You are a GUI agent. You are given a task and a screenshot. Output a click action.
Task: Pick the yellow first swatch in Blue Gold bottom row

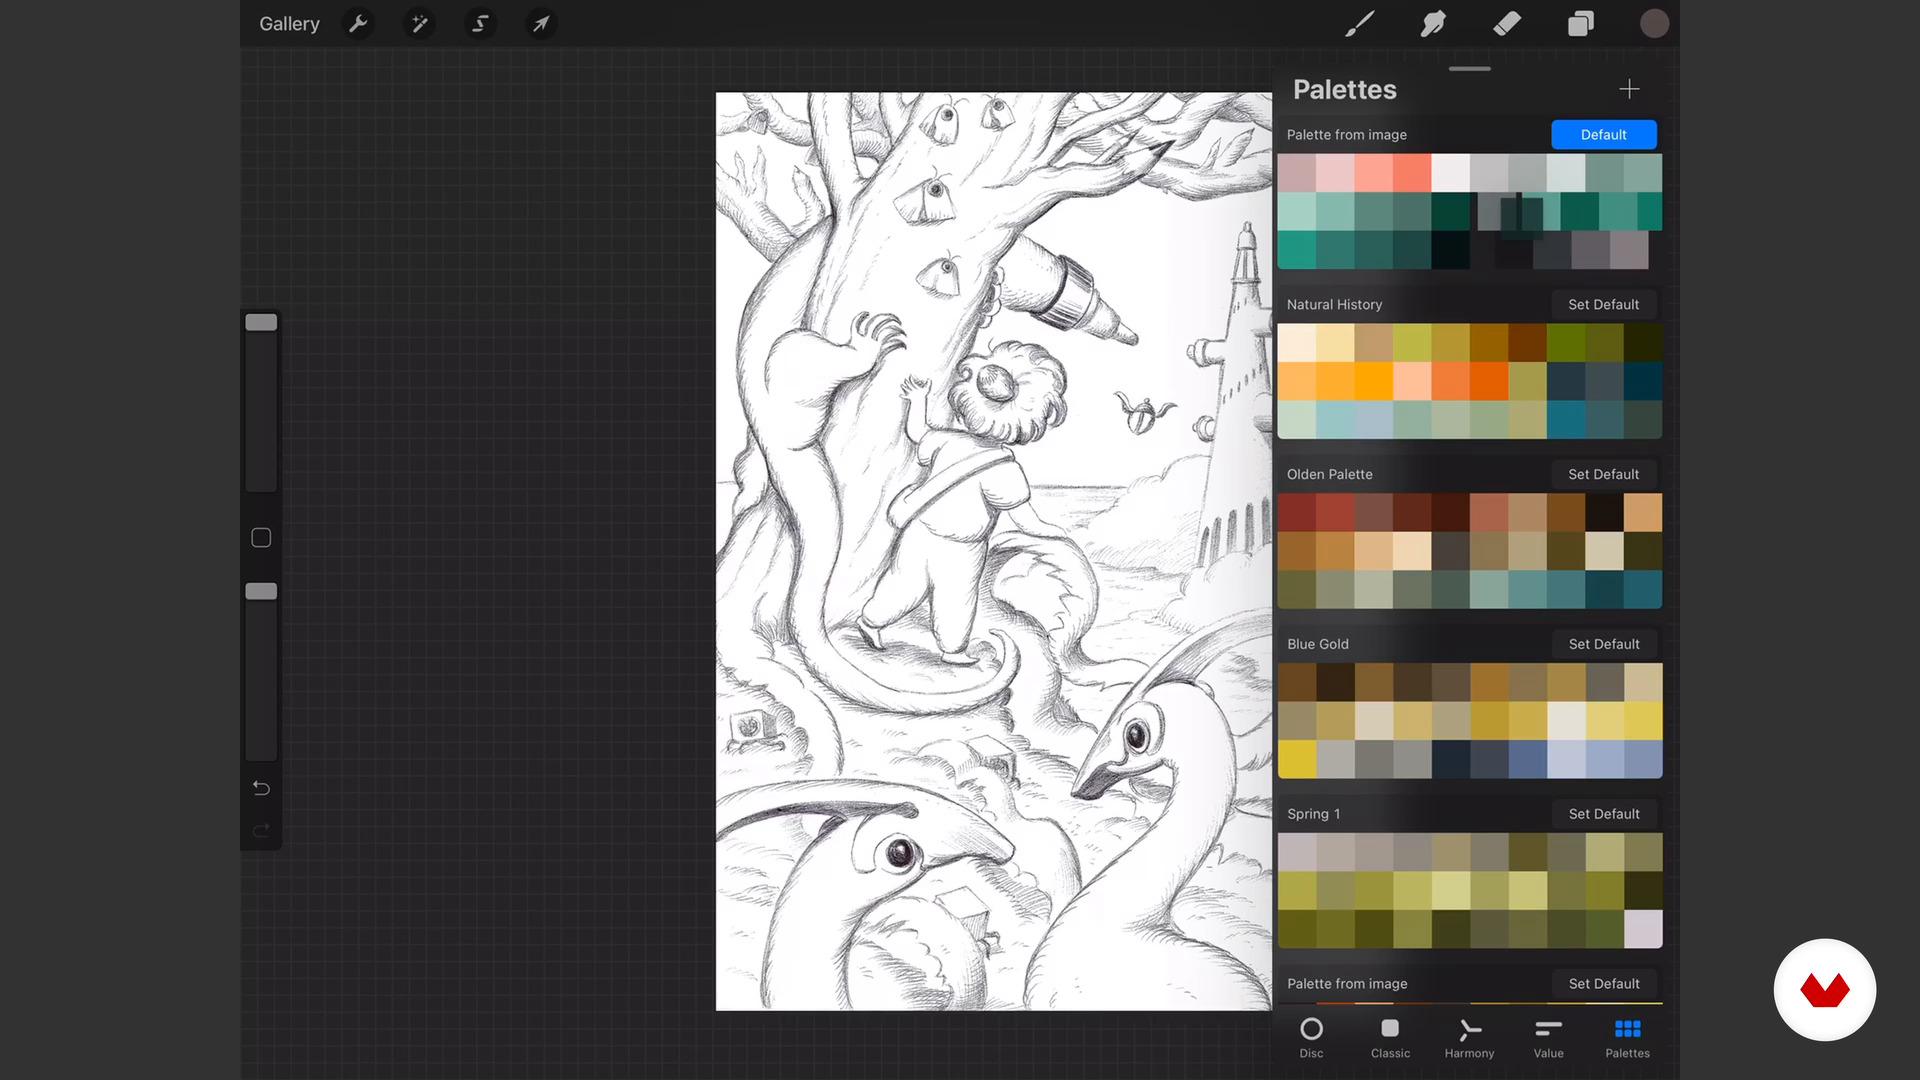pyautogui.click(x=1297, y=759)
